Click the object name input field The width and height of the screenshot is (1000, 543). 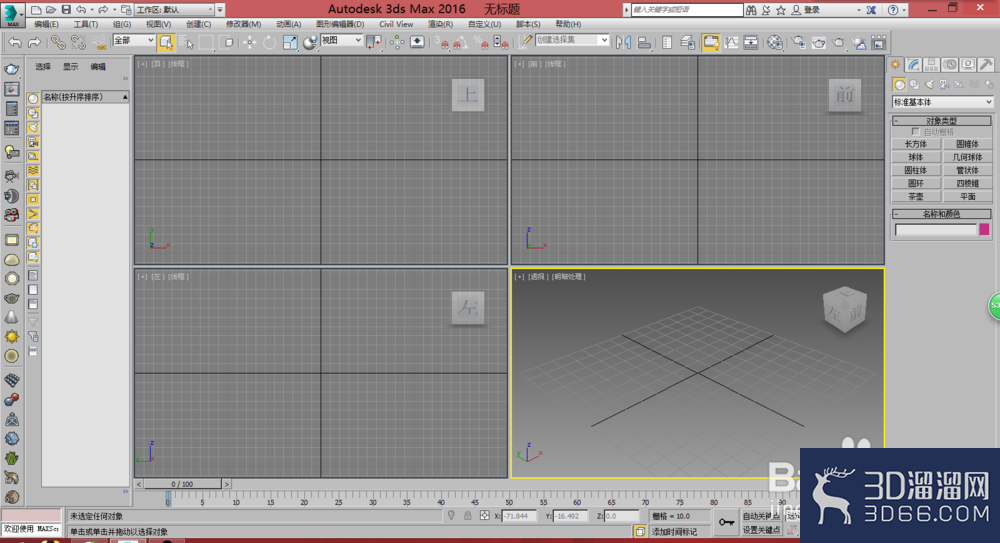tap(936, 230)
